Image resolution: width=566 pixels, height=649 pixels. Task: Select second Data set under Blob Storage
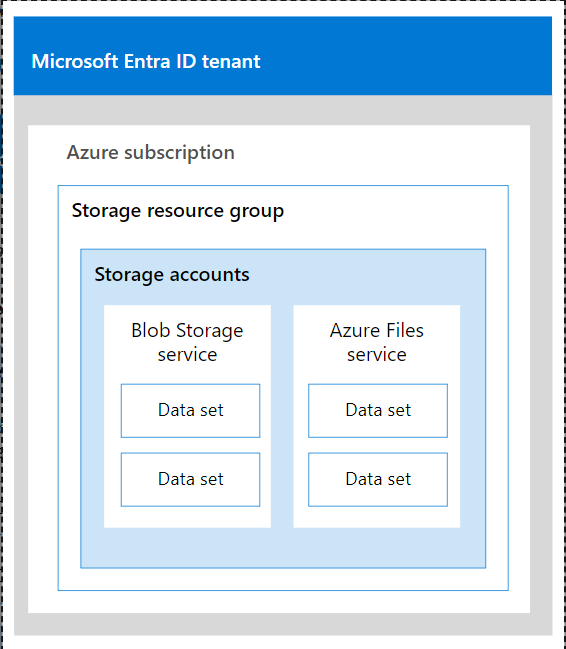[190, 479]
